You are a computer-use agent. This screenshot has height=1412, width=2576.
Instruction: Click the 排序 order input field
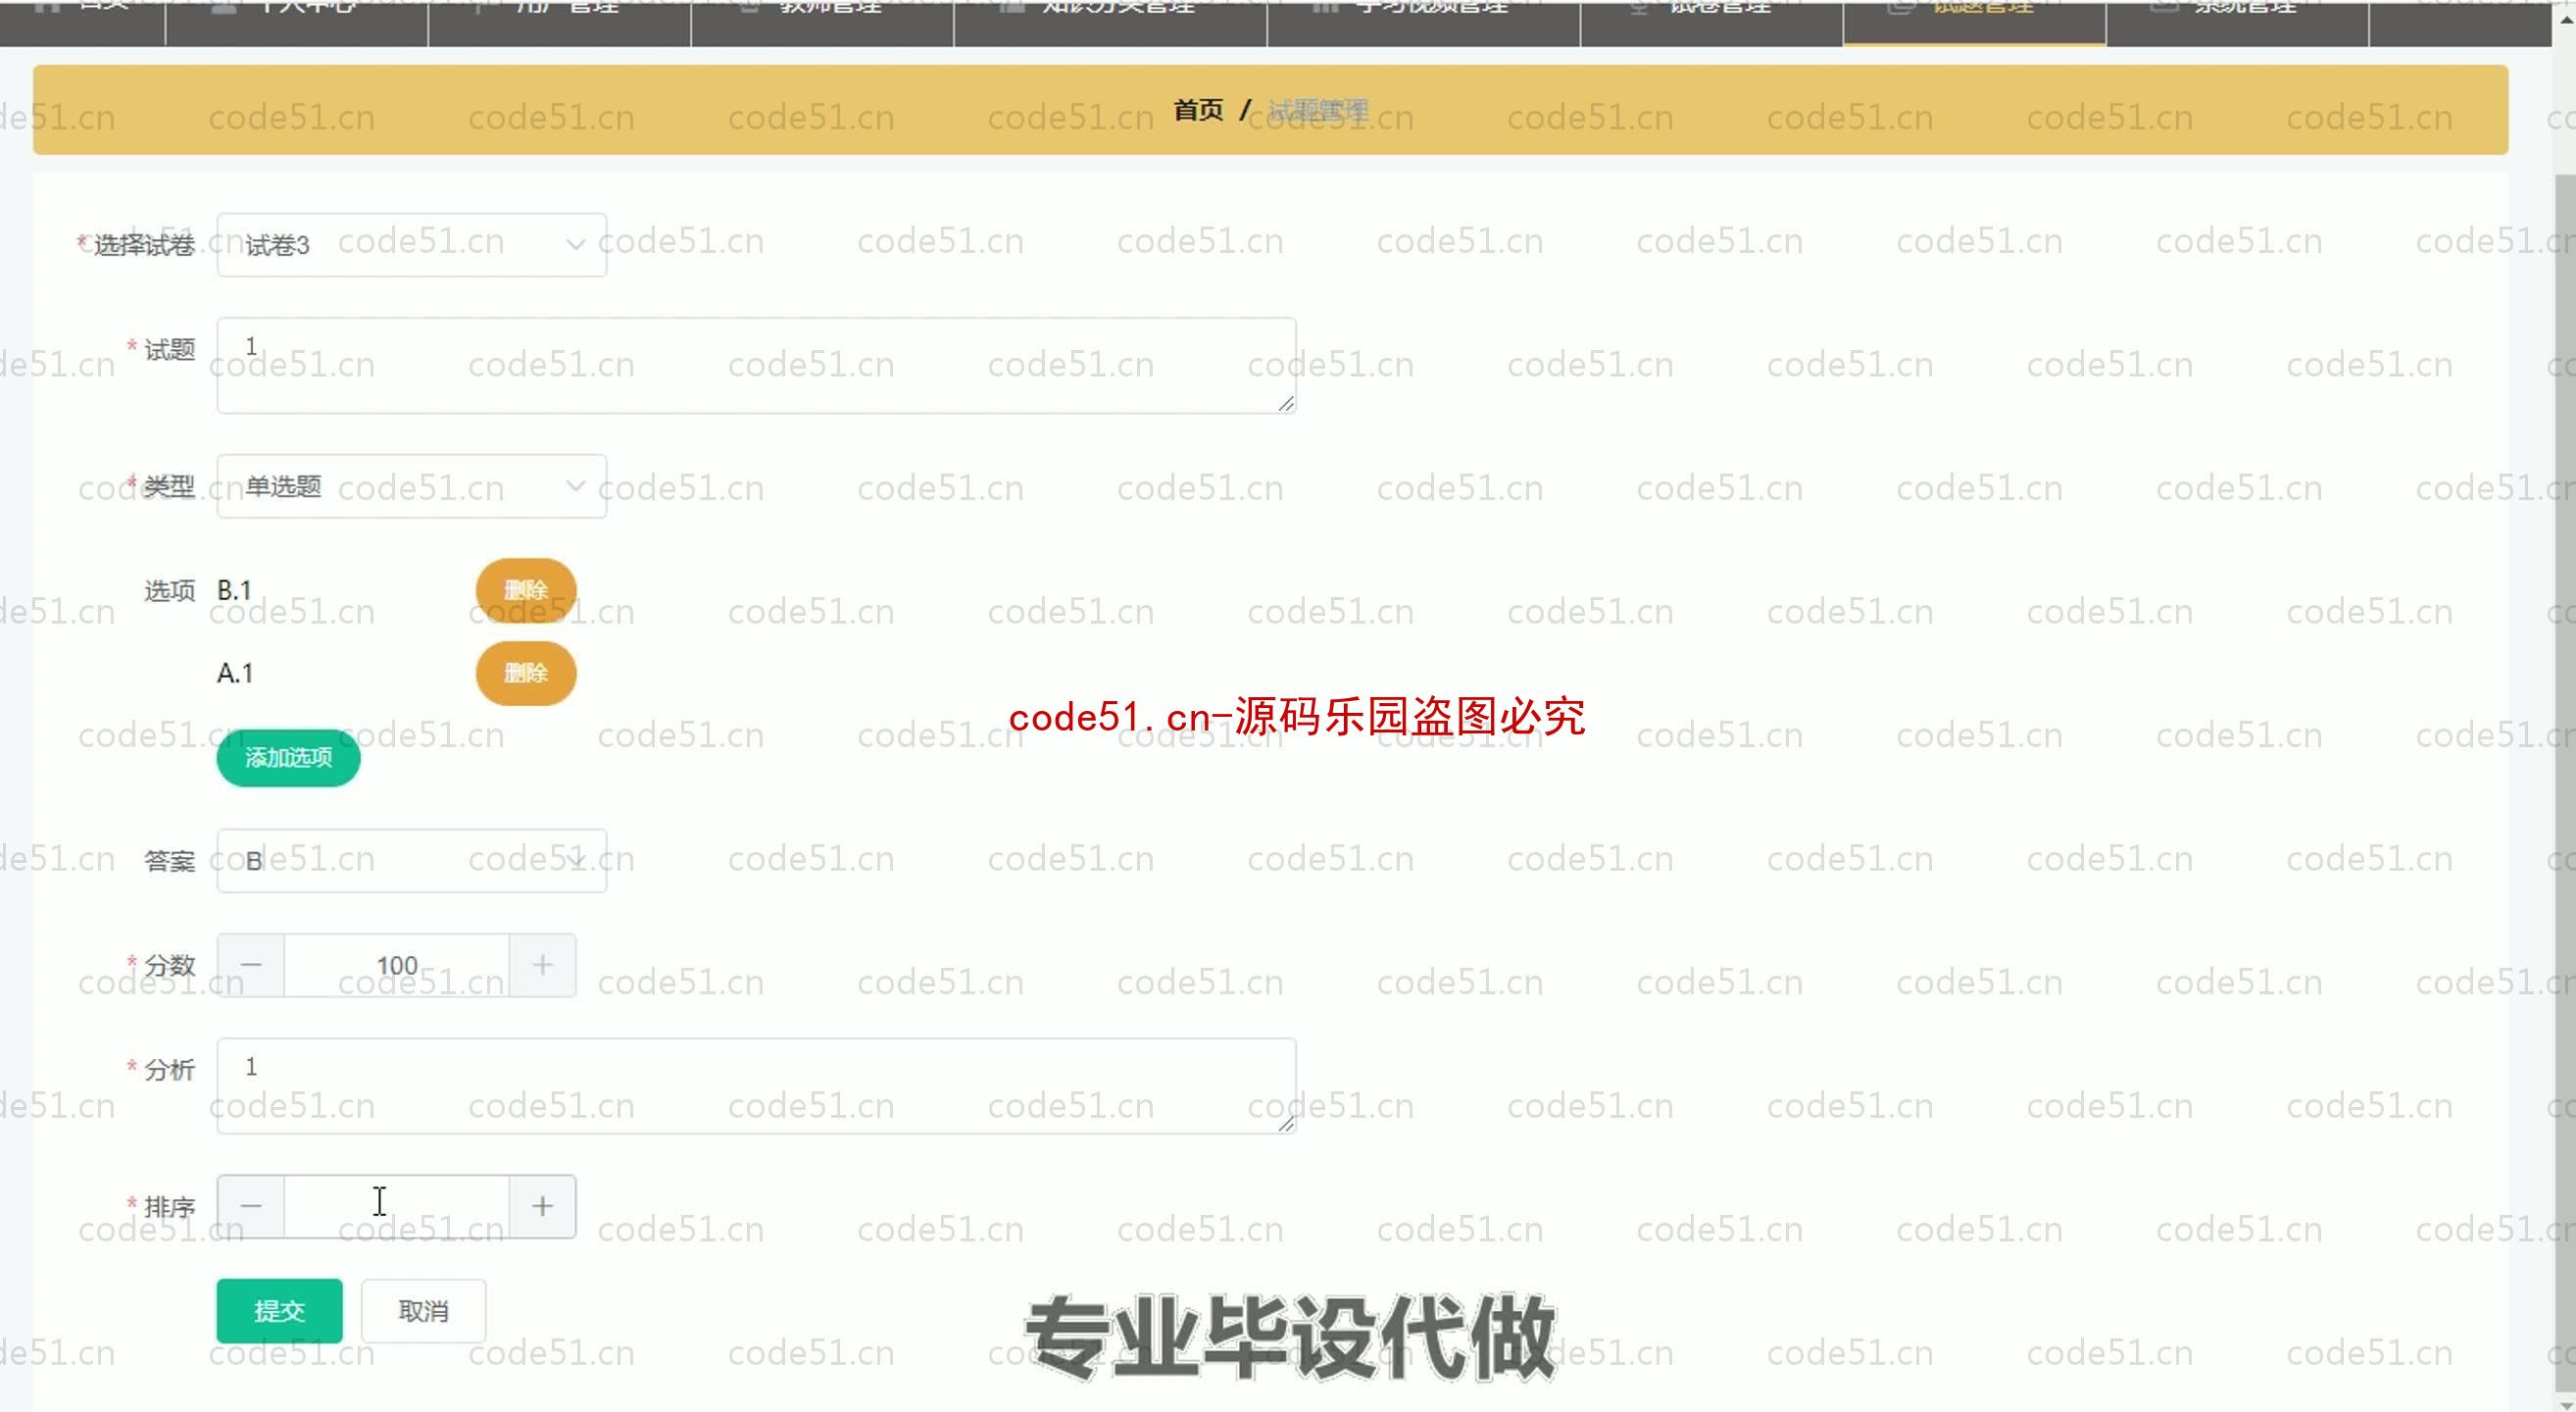[396, 1203]
